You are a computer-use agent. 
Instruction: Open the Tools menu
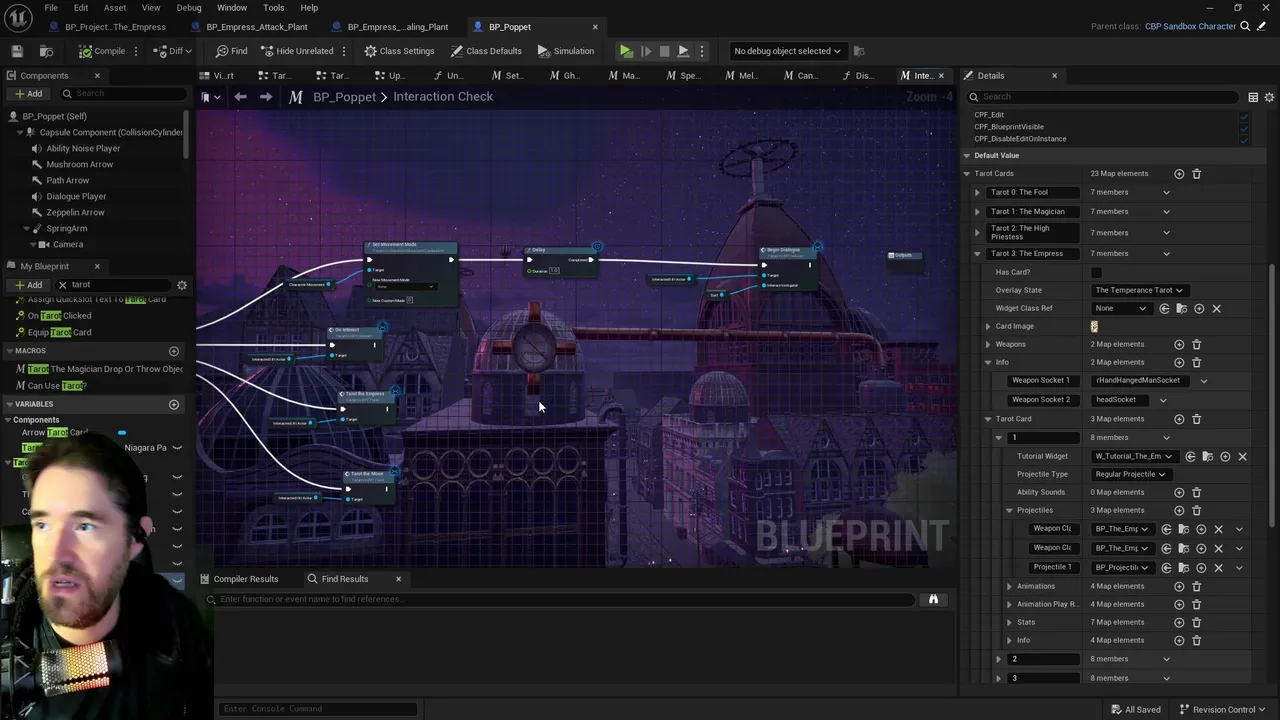coord(274,8)
